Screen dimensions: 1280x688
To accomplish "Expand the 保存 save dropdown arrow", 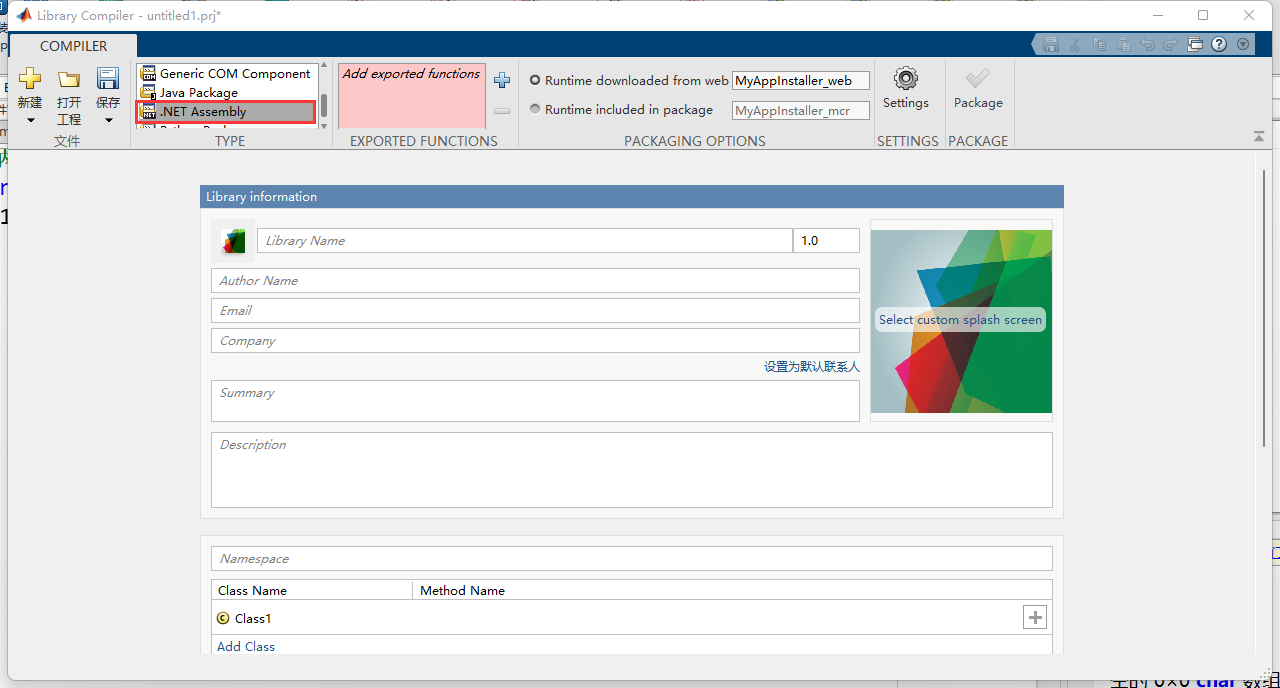I will [107, 118].
